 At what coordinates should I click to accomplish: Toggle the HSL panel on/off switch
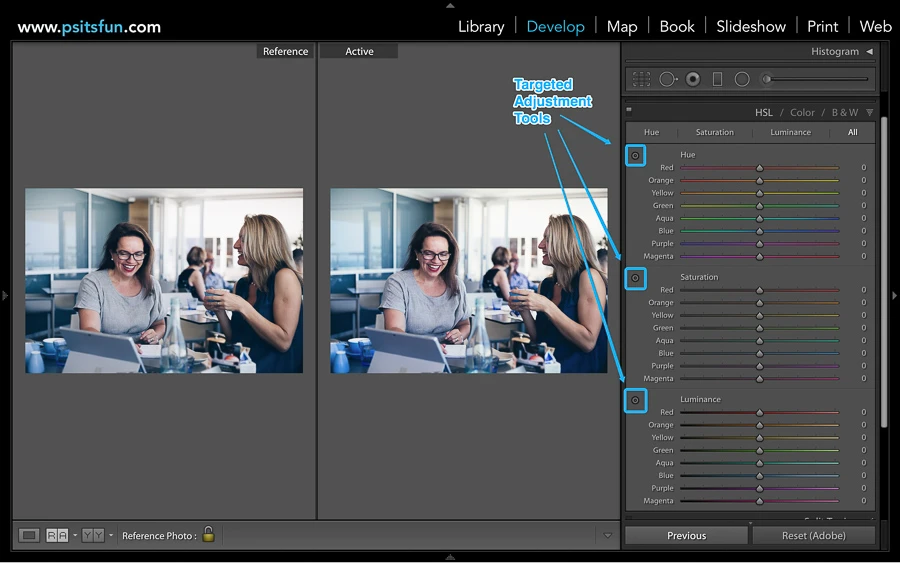629,110
